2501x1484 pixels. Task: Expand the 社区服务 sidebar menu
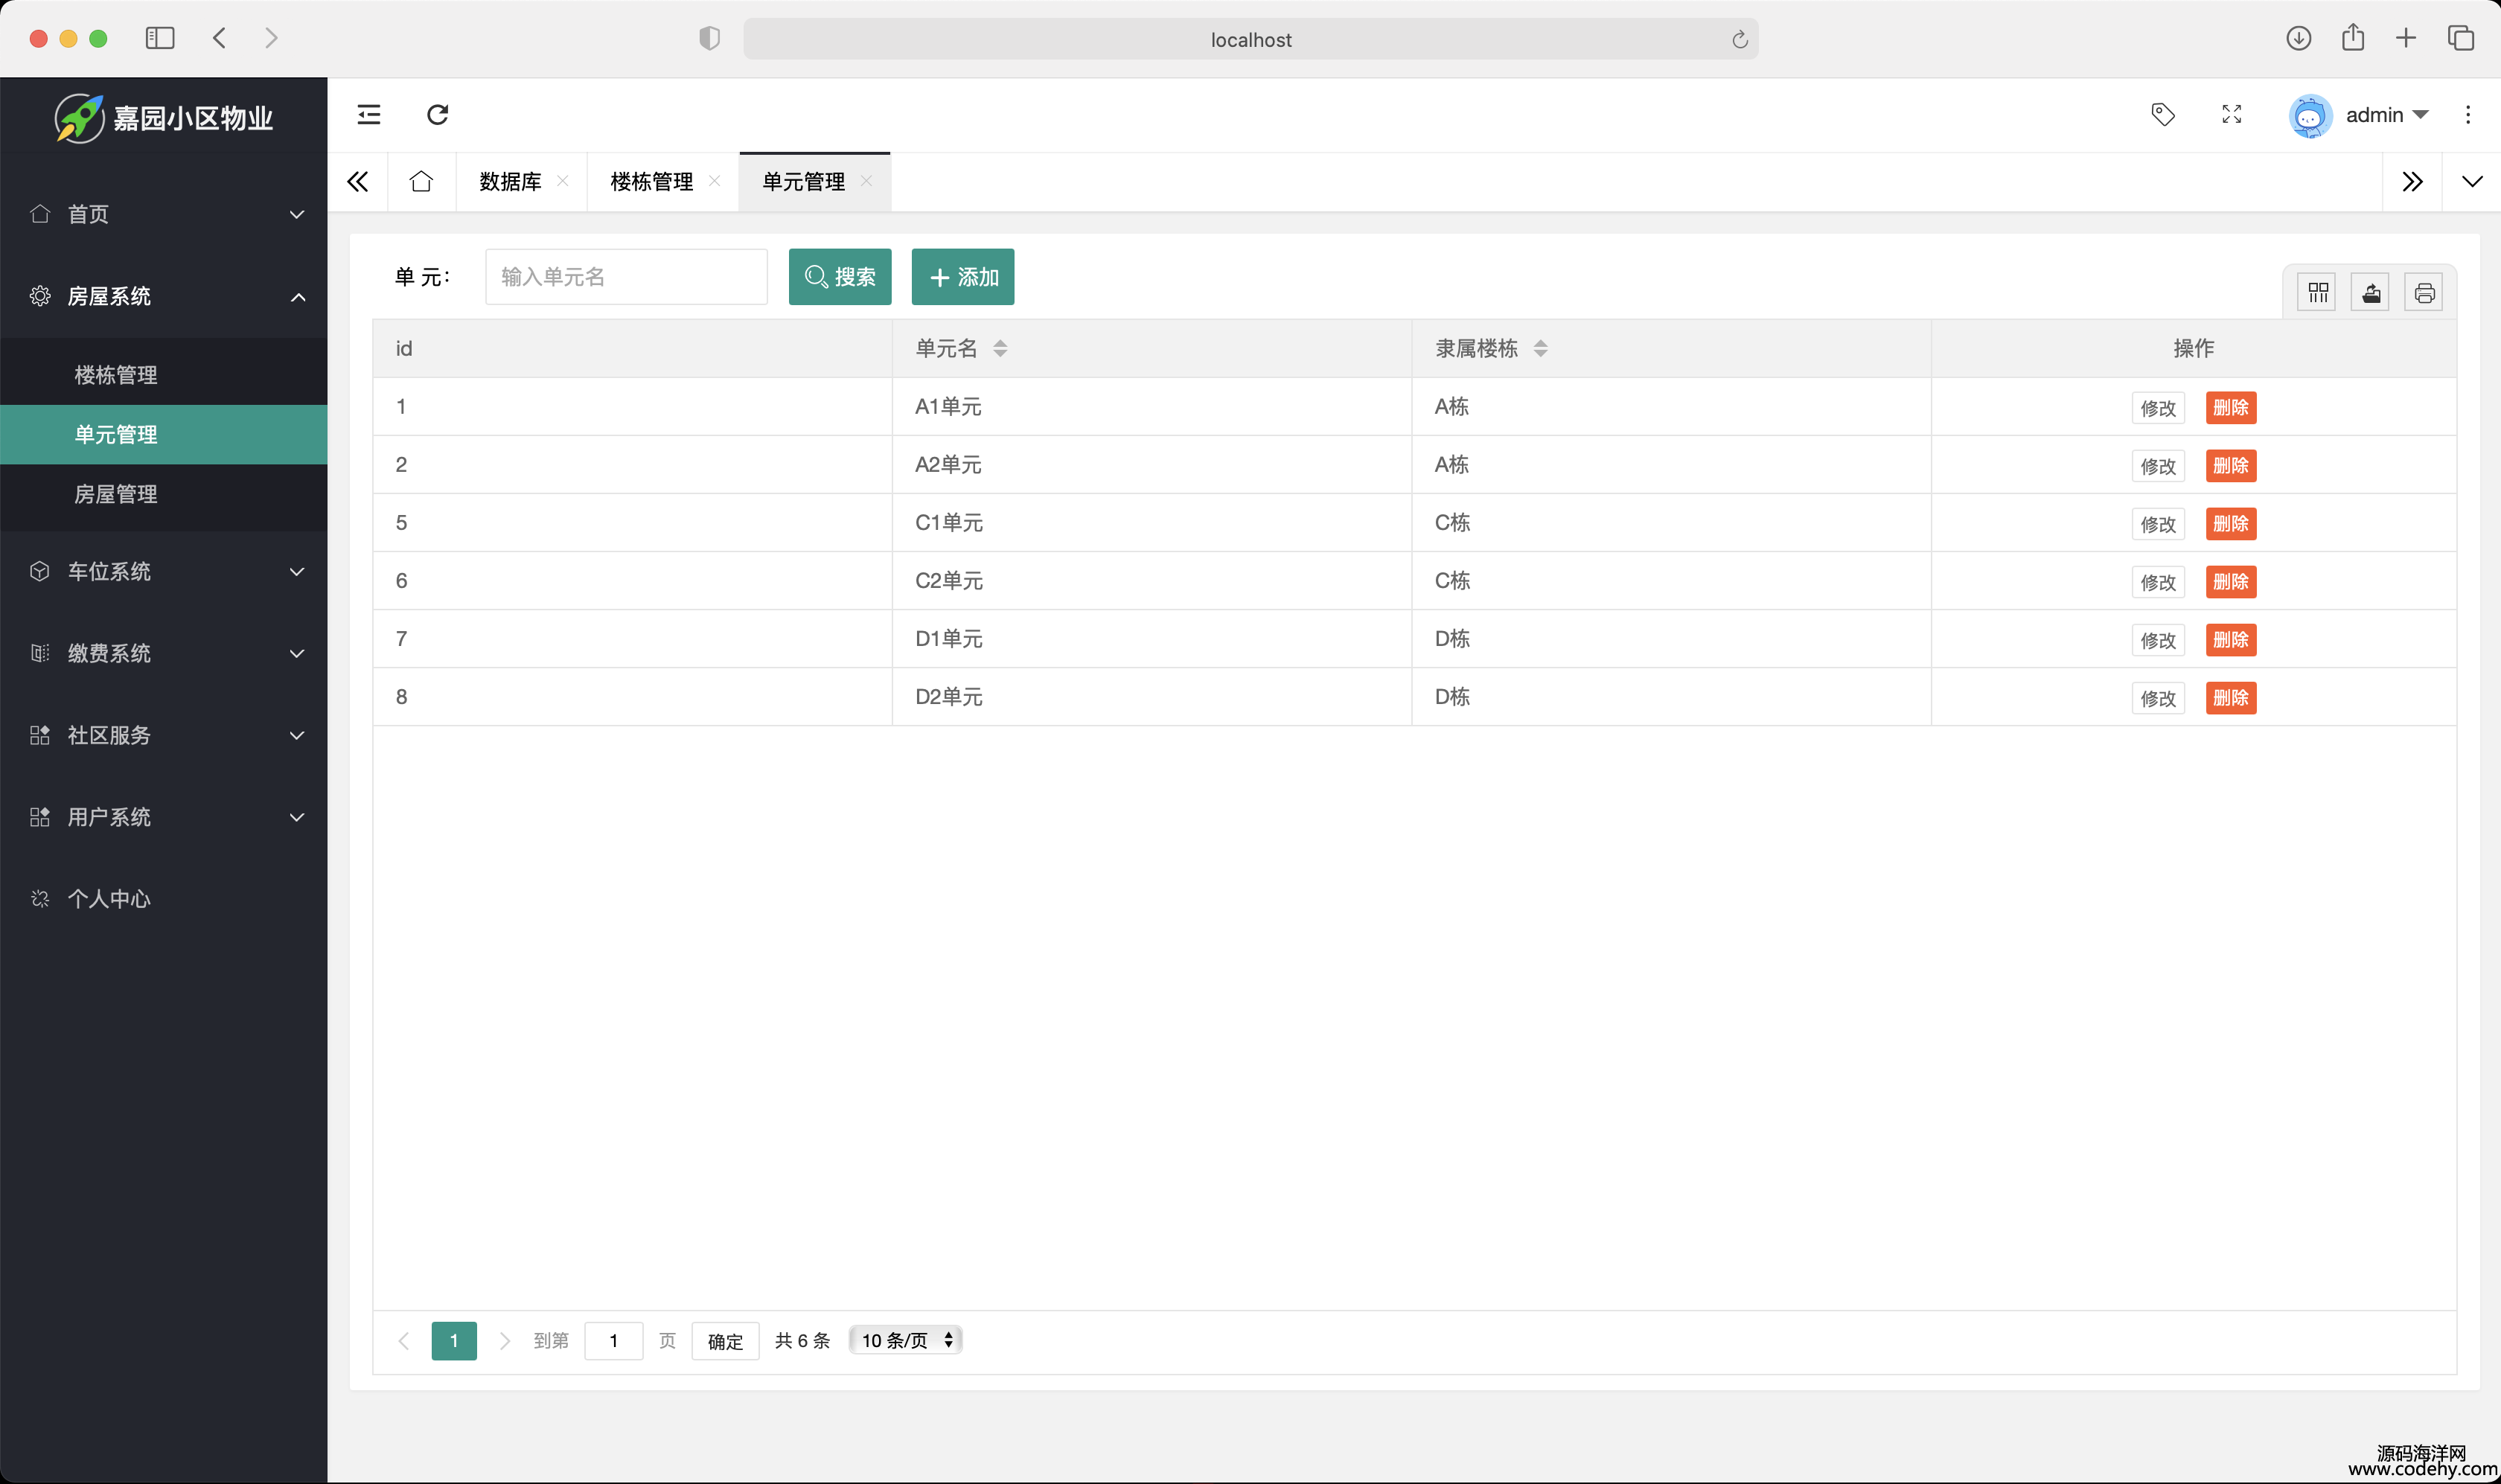pyautogui.click(x=164, y=736)
